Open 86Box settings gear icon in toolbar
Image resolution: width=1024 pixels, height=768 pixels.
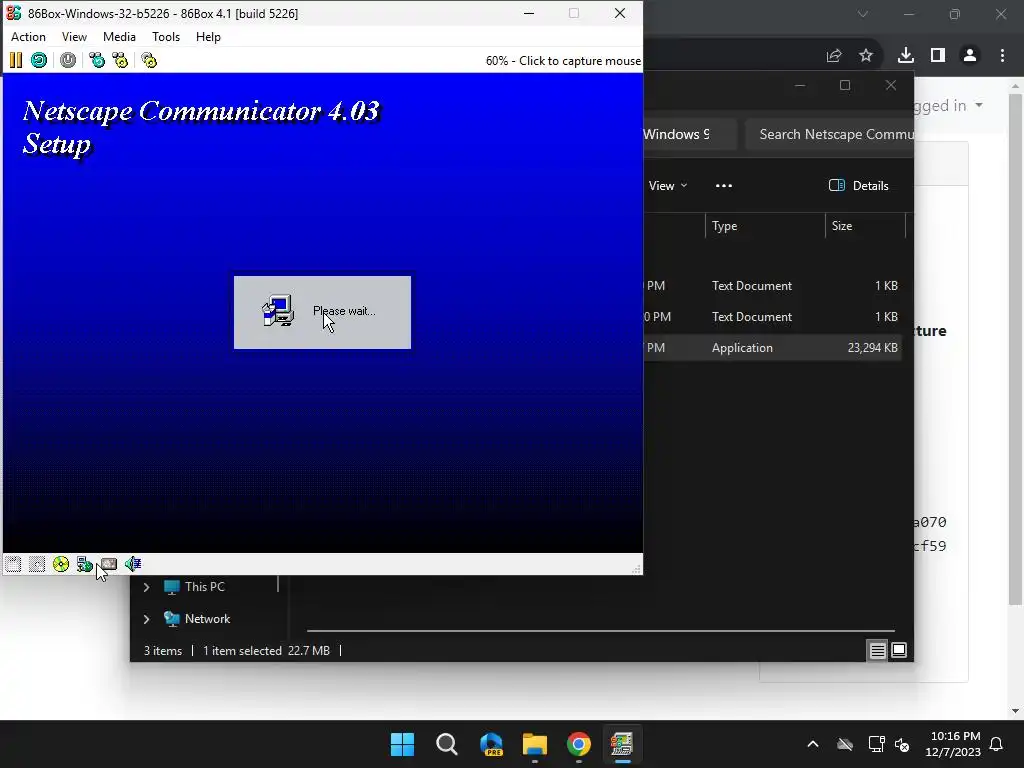[x=149, y=61]
